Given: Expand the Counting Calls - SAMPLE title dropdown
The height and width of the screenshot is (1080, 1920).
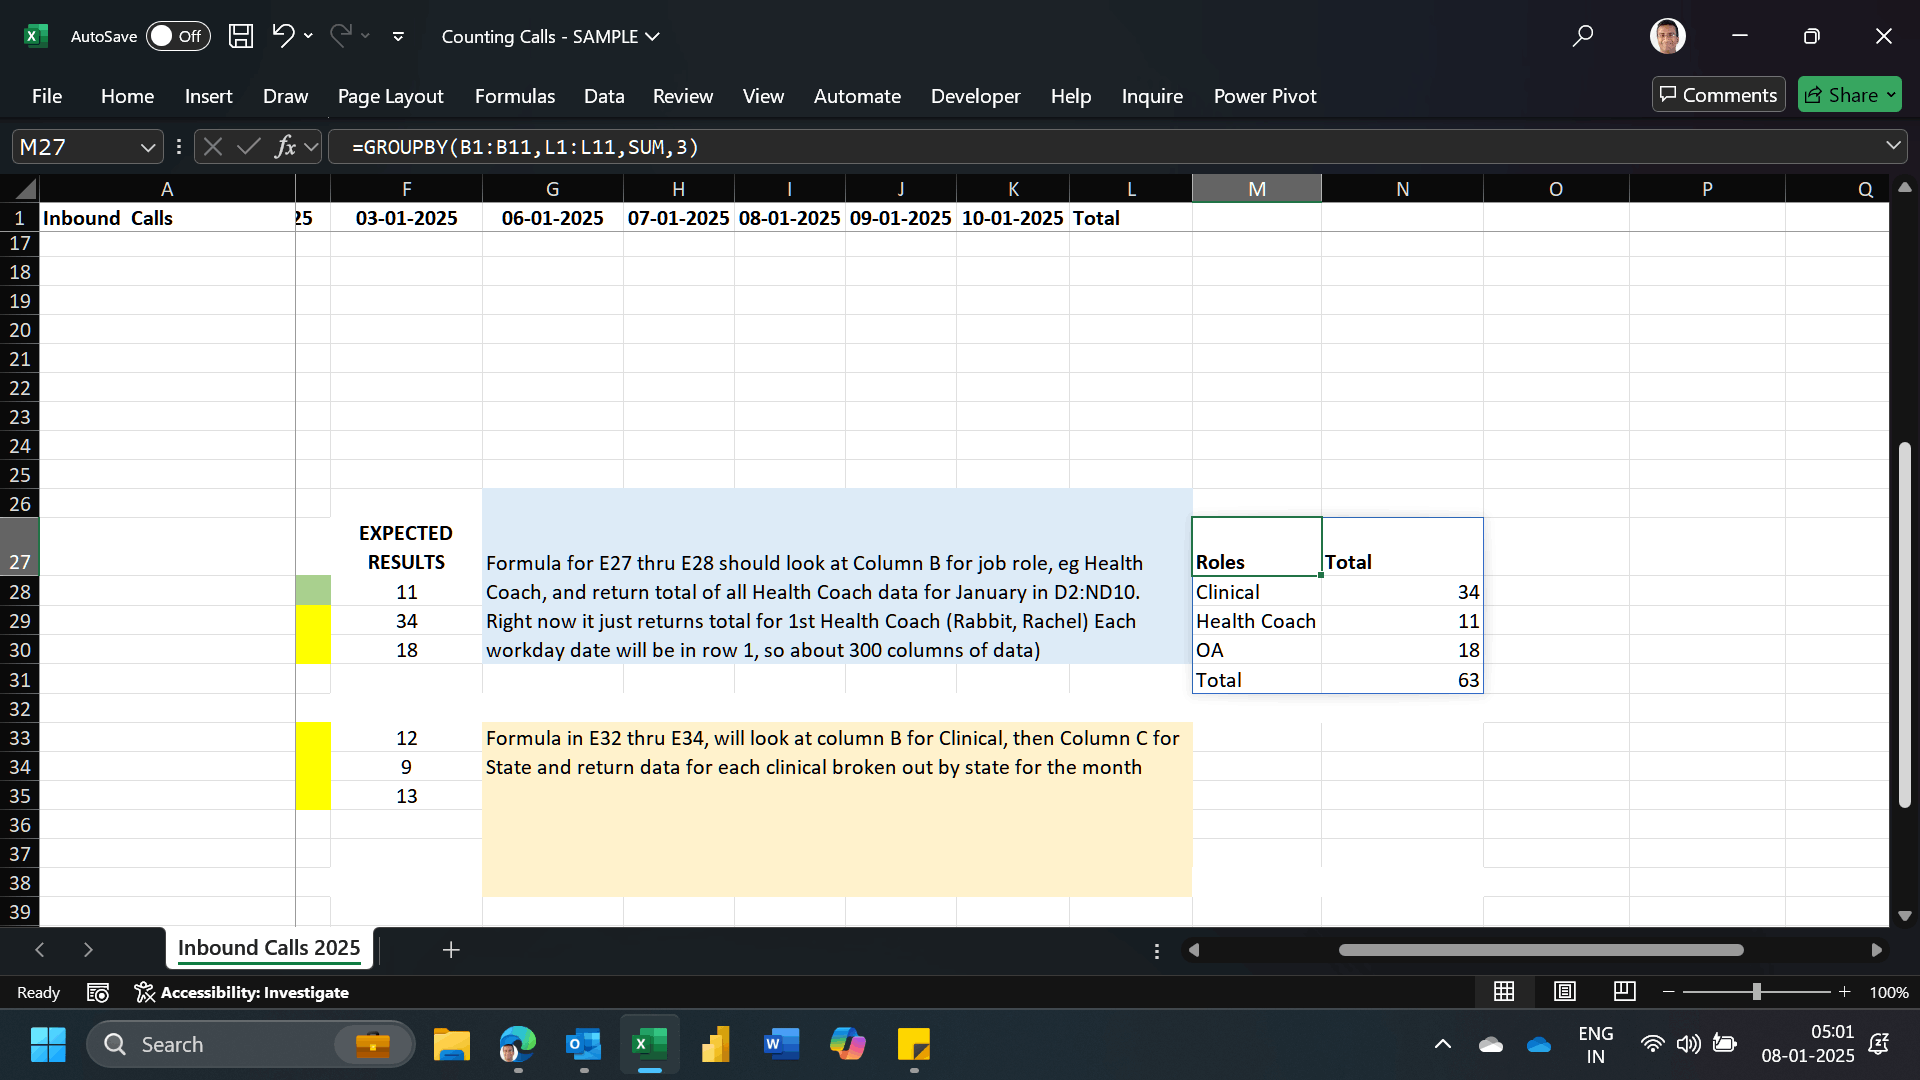Looking at the screenshot, I should click(x=653, y=37).
